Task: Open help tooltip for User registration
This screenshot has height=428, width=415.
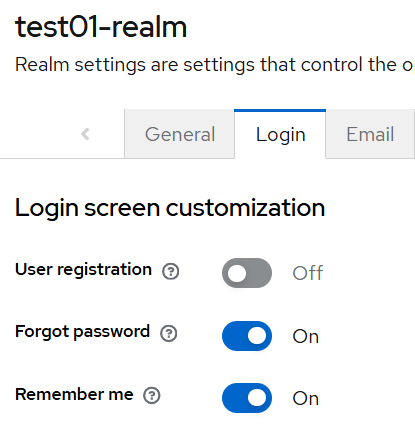Action: 171,271
